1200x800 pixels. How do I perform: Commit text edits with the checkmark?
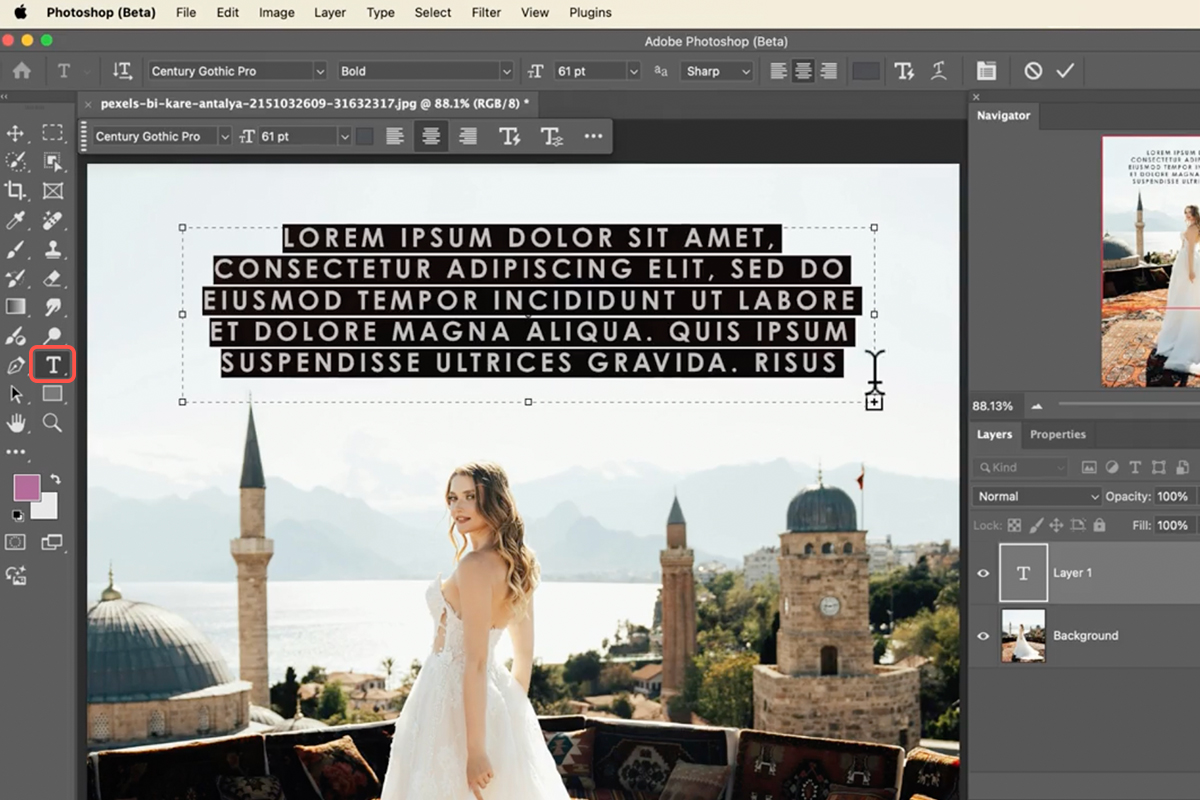(x=1065, y=71)
